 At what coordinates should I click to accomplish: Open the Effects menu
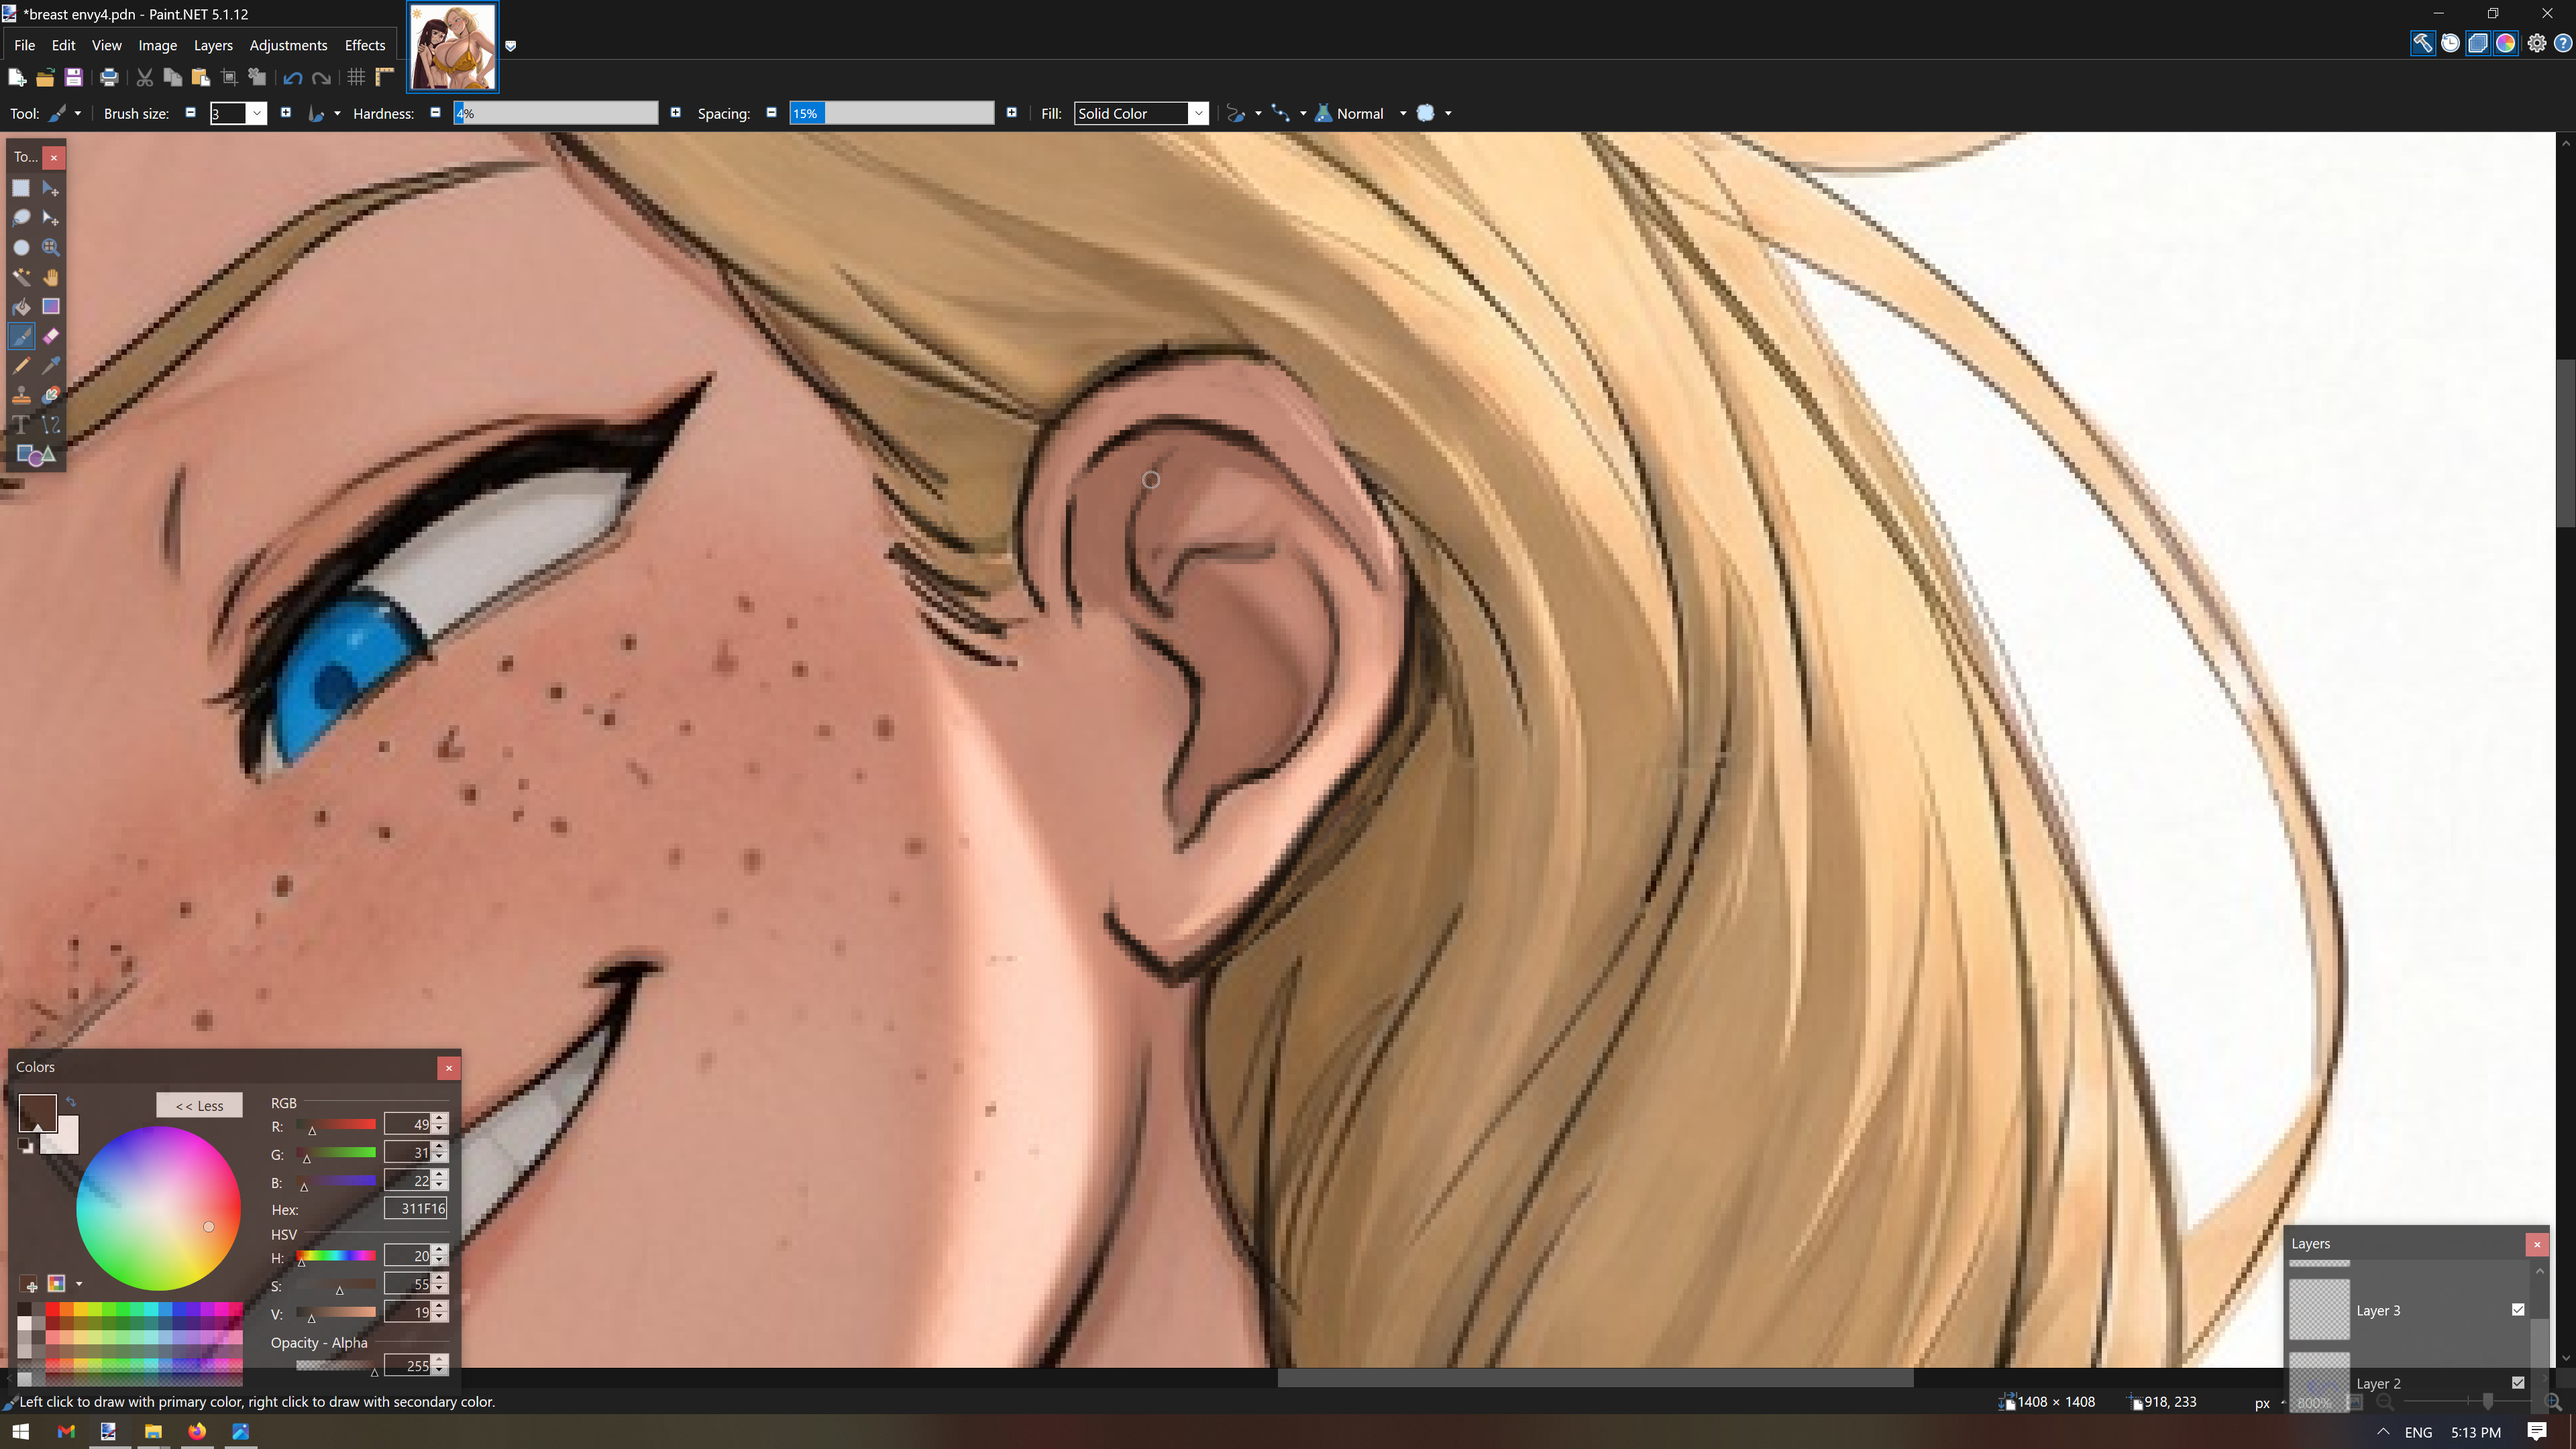[365, 45]
